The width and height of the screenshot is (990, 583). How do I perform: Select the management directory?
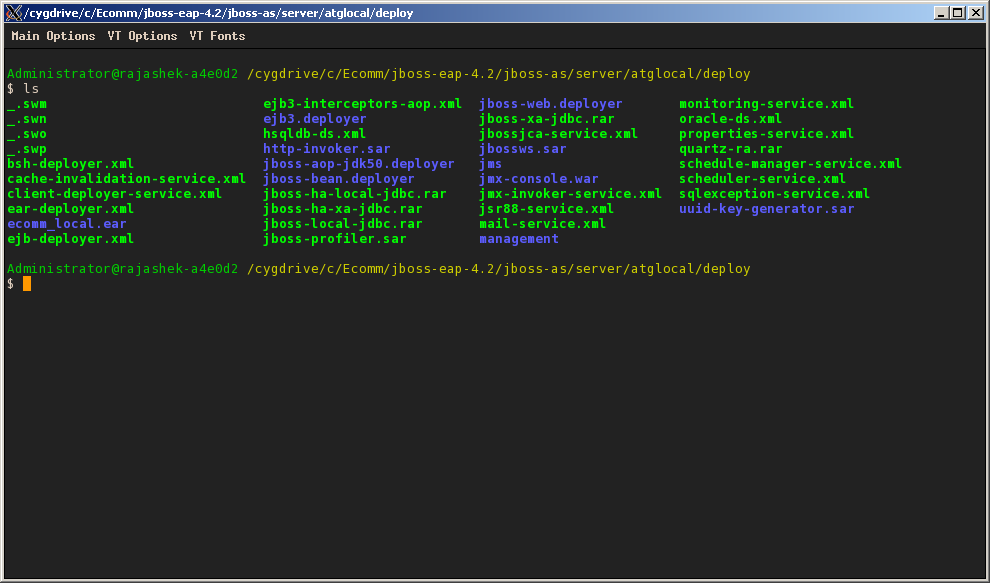tap(519, 239)
